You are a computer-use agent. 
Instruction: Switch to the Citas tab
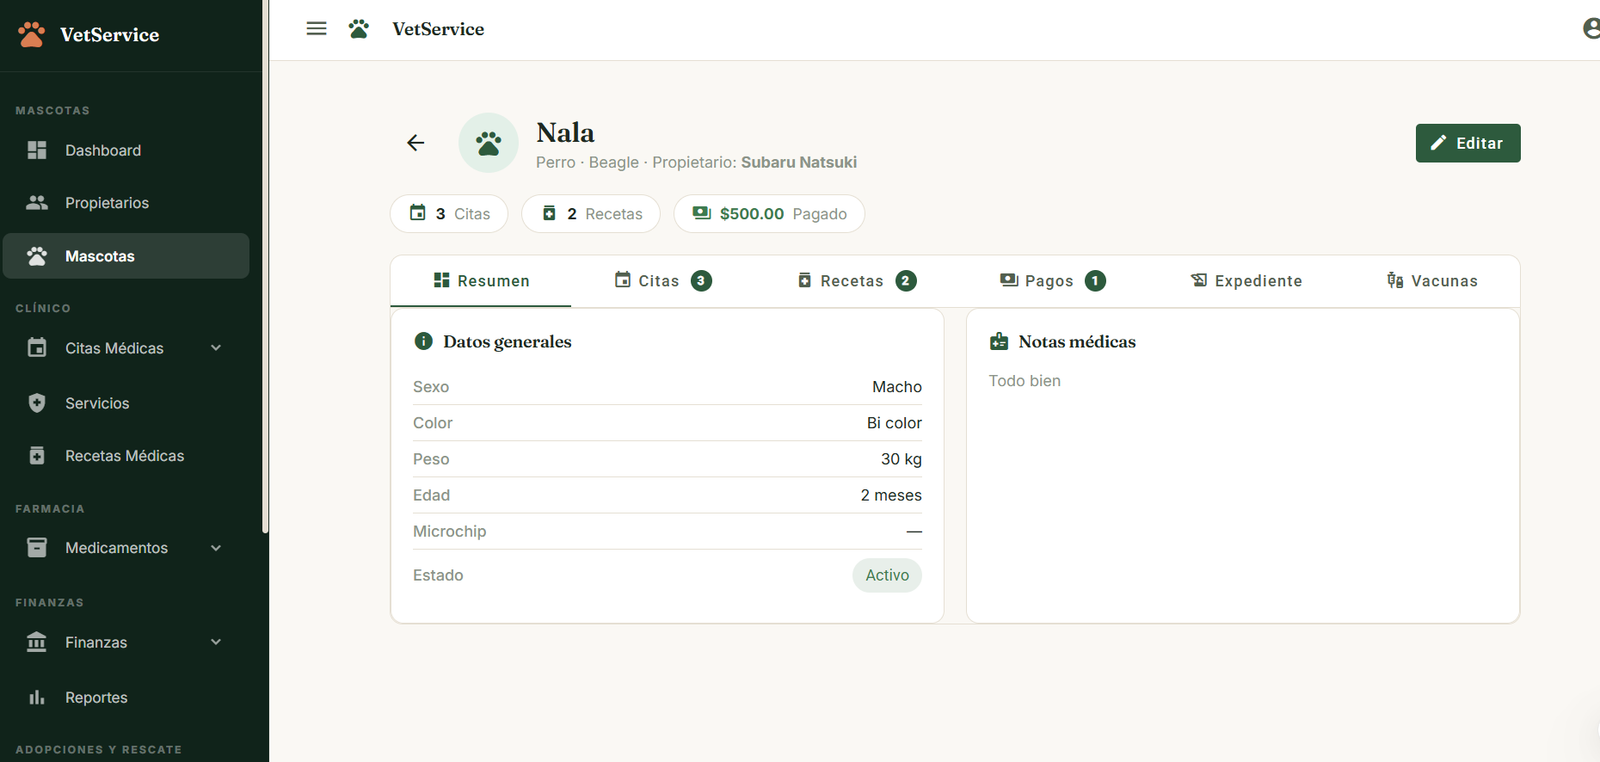[x=663, y=281]
